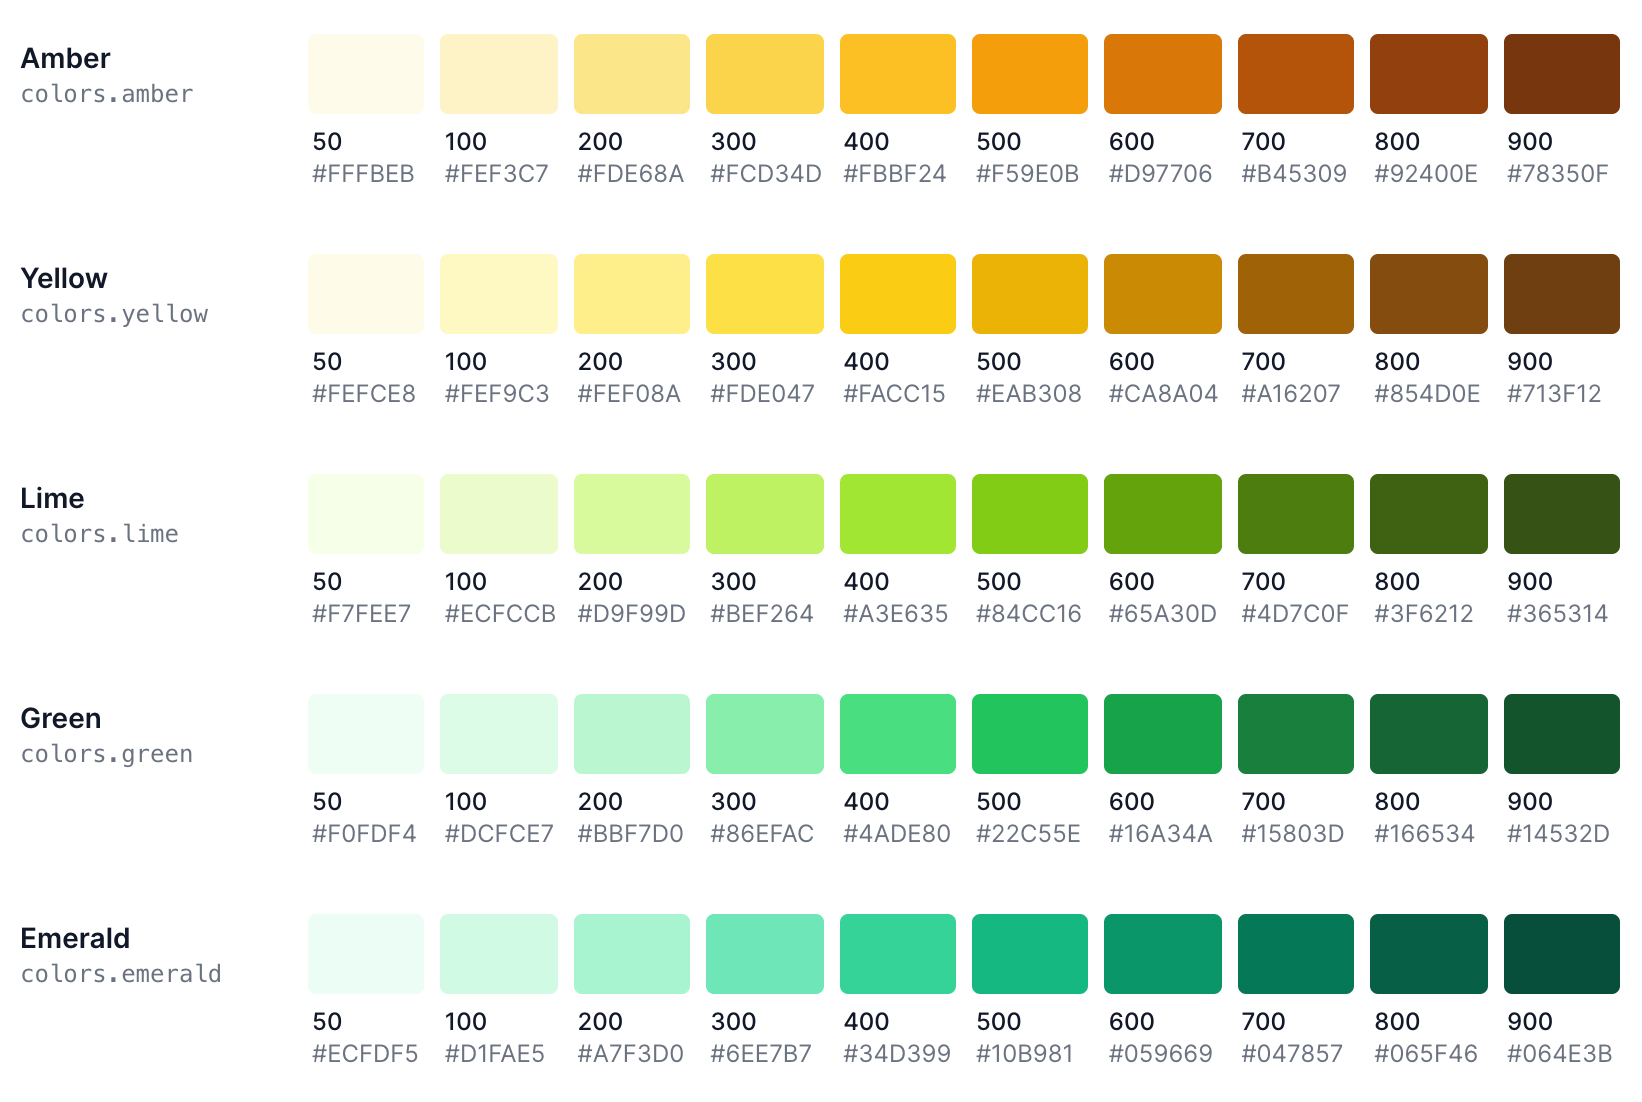Pick the Yellow 200 swatch
Viewport: 1642px width, 1102px height.
(632, 294)
